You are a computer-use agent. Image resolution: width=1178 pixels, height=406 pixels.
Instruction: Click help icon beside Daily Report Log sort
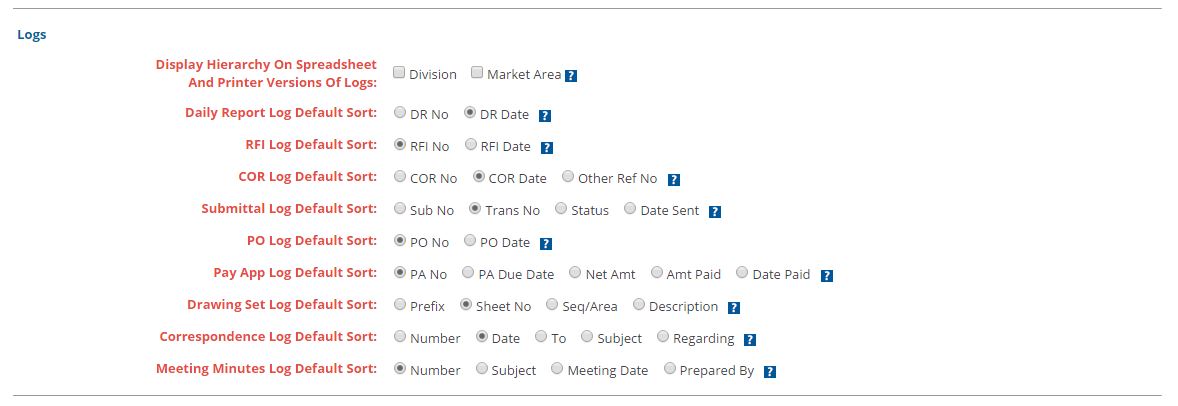(x=545, y=116)
